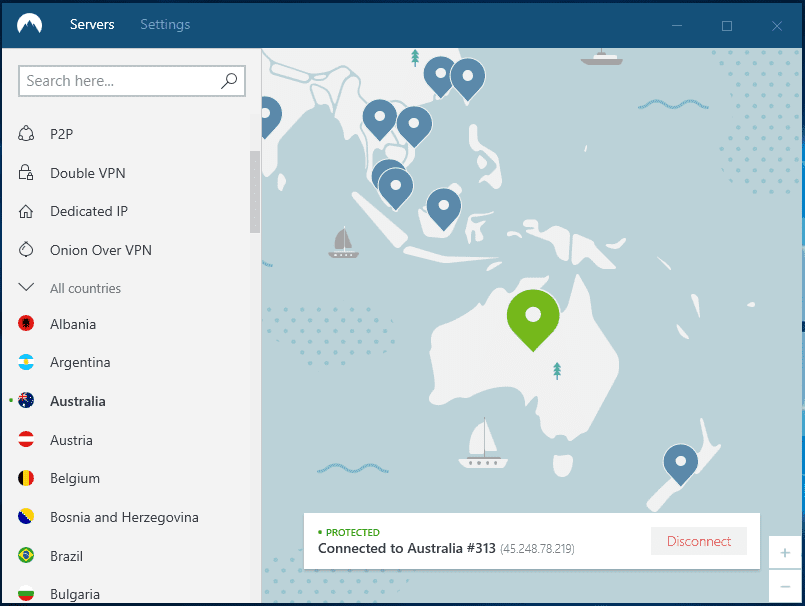This screenshot has height=606, width=805.
Task: Click the New Zealand map pin
Action: [x=680, y=464]
